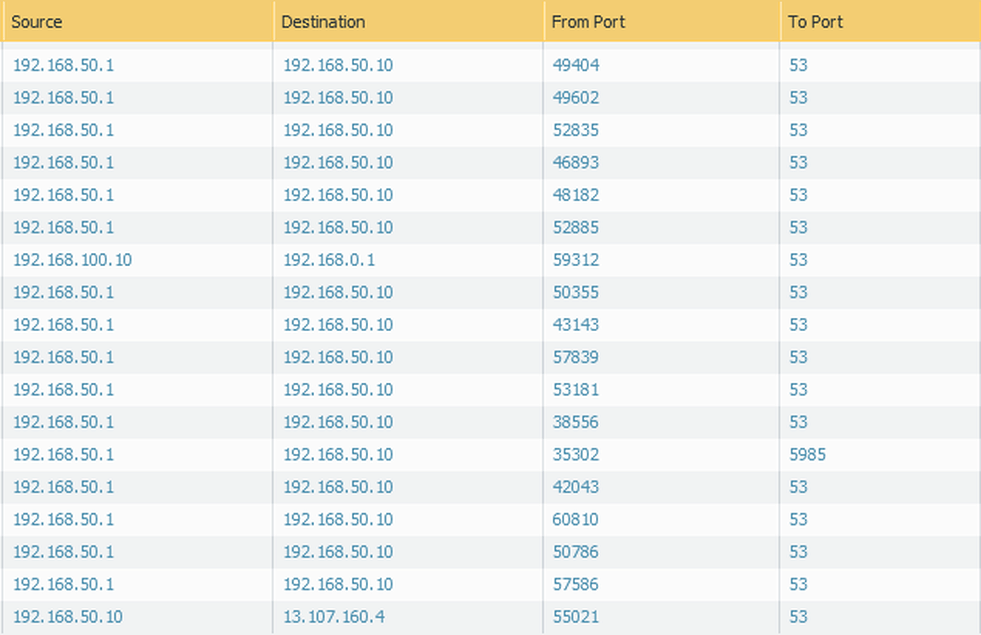Select From Port value 59312
The height and width of the screenshot is (635, 981).
[576, 260]
